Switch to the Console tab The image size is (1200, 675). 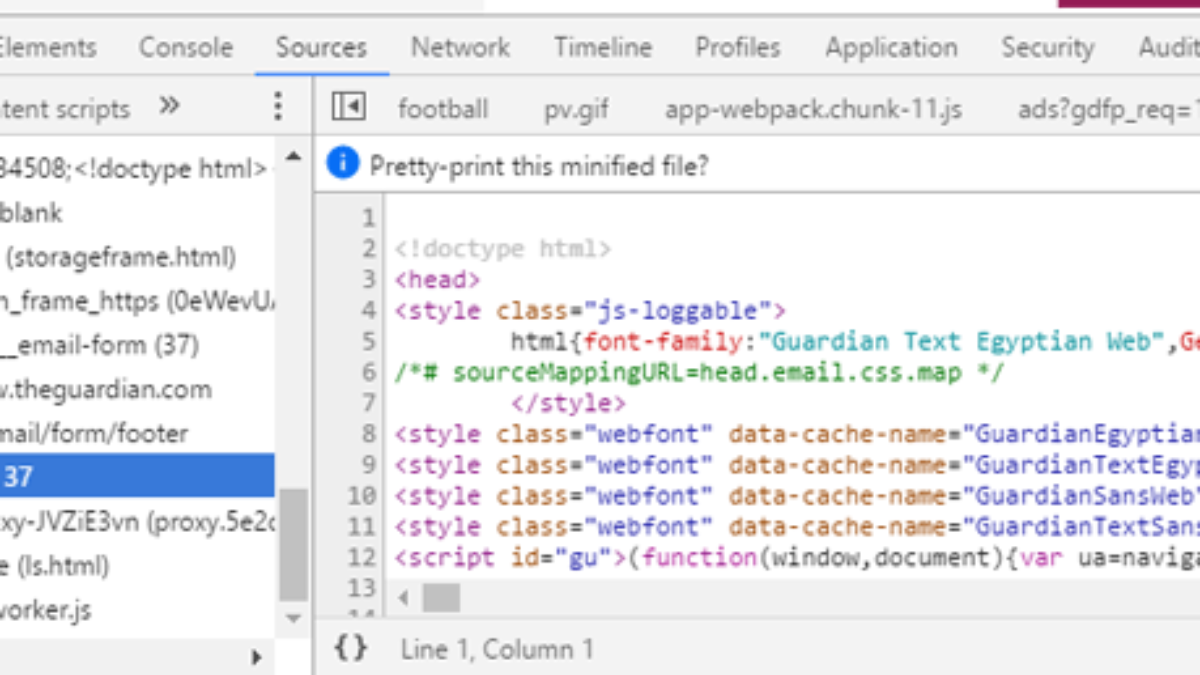point(186,47)
